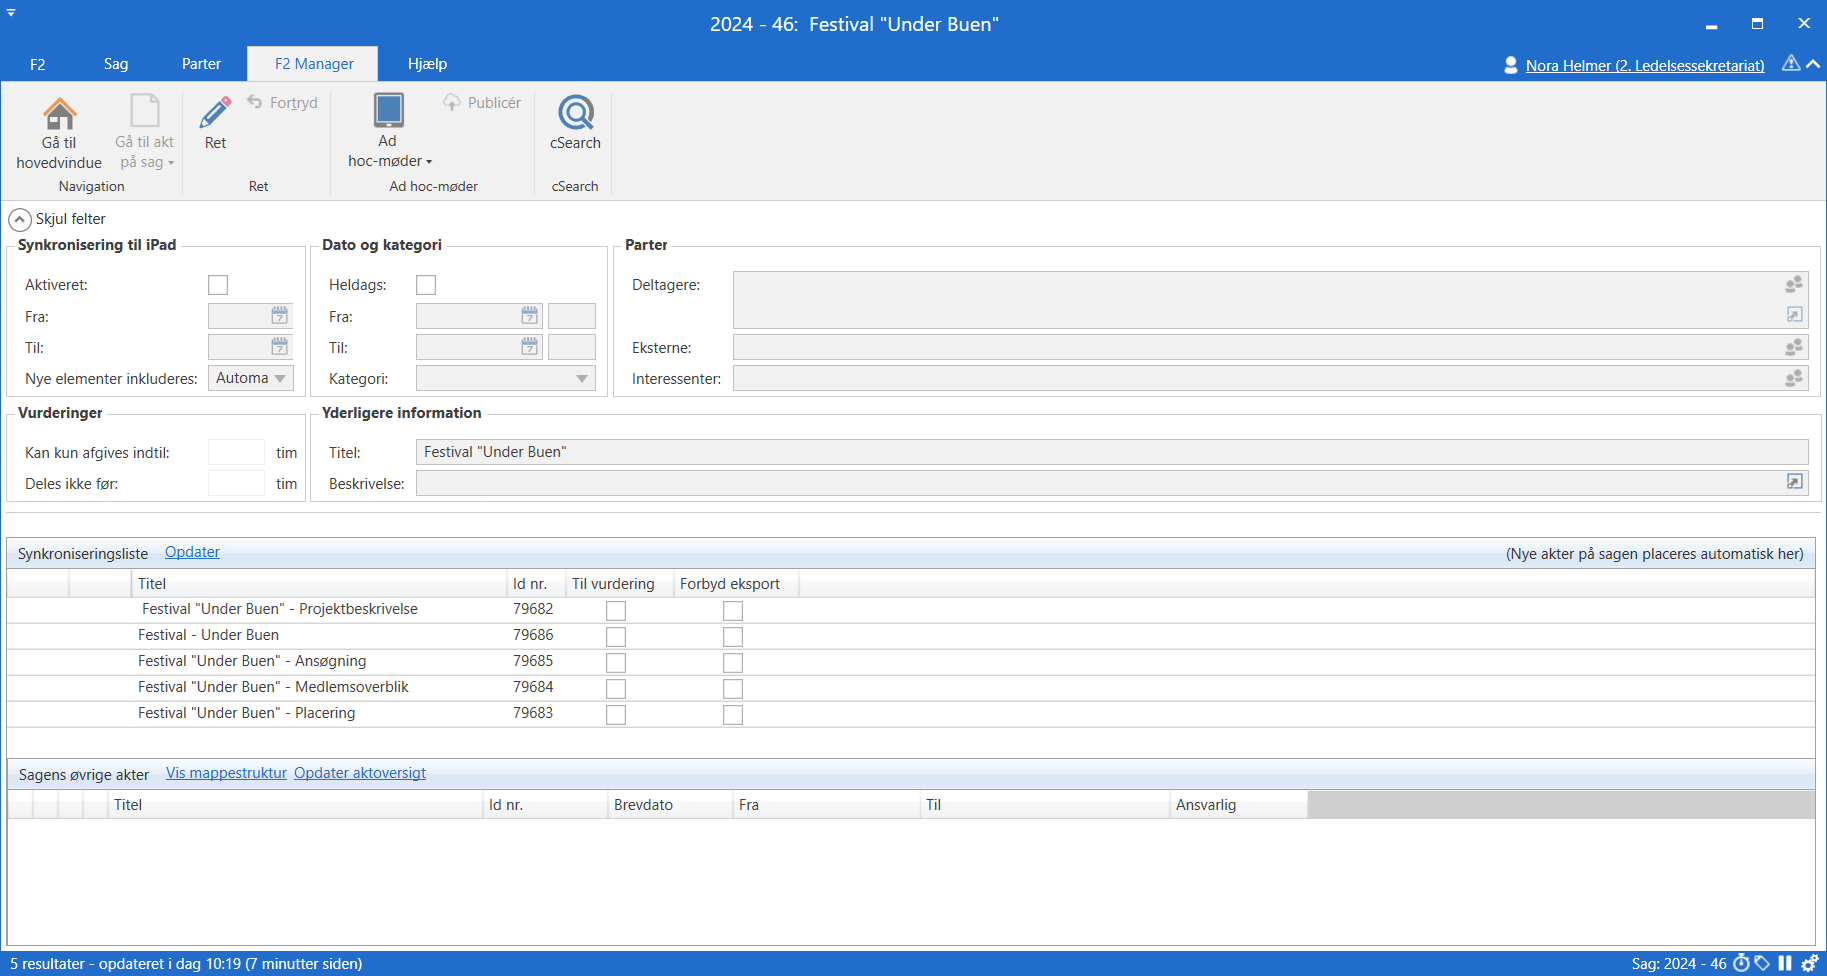Open the Hjælp tab
This screenshot has width=1827, height=976.
pos(427,64)
